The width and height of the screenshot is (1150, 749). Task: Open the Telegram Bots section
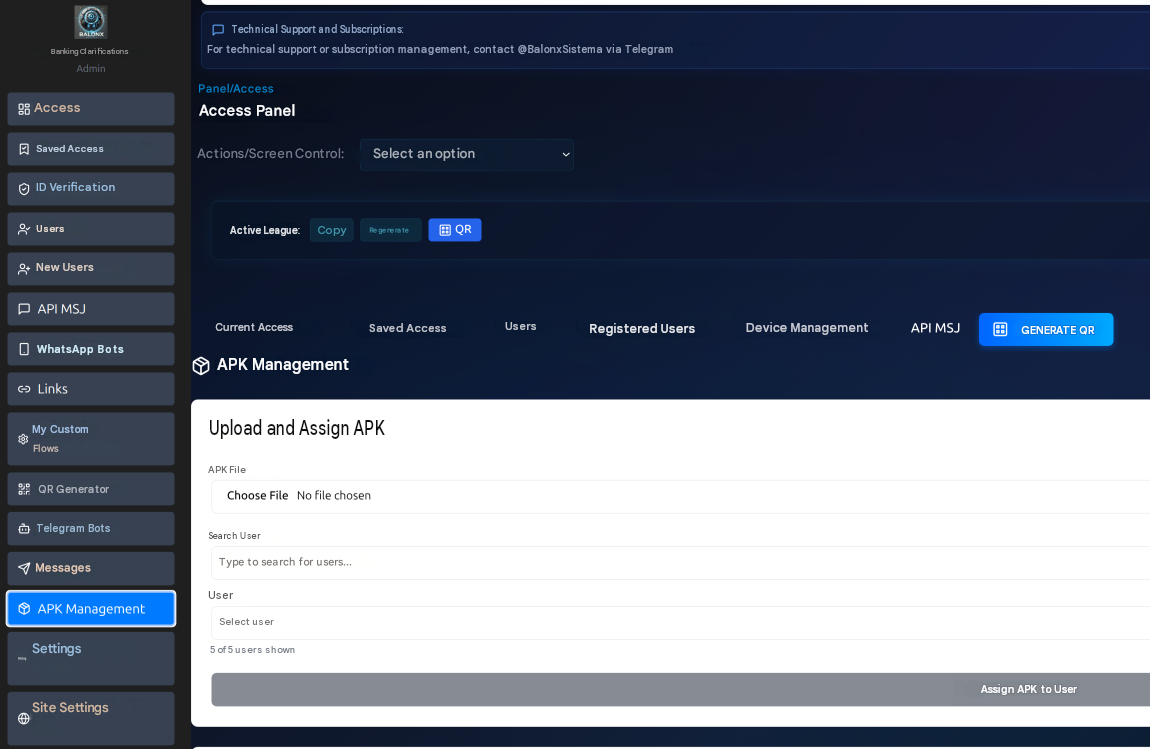[x=91, y=528]
